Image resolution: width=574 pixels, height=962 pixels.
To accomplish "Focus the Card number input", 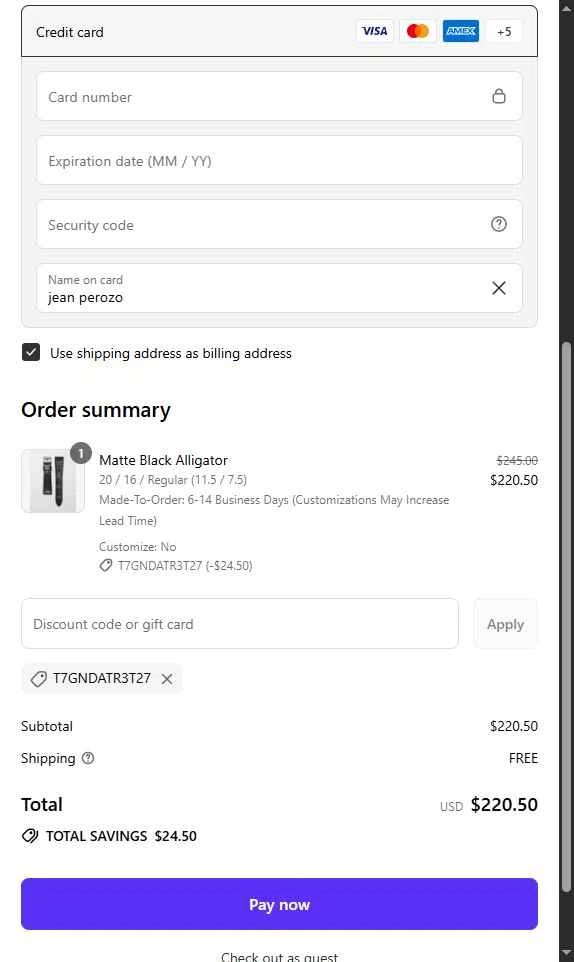I will point(279,96).
